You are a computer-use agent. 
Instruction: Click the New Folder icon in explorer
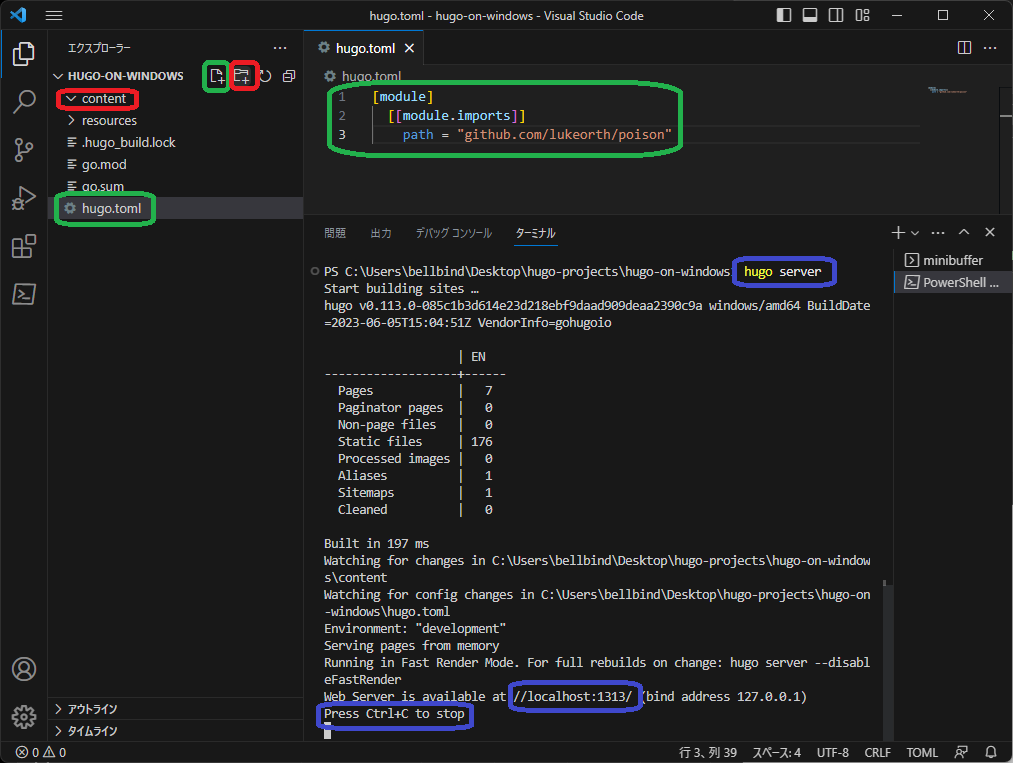tap(242, 76)
